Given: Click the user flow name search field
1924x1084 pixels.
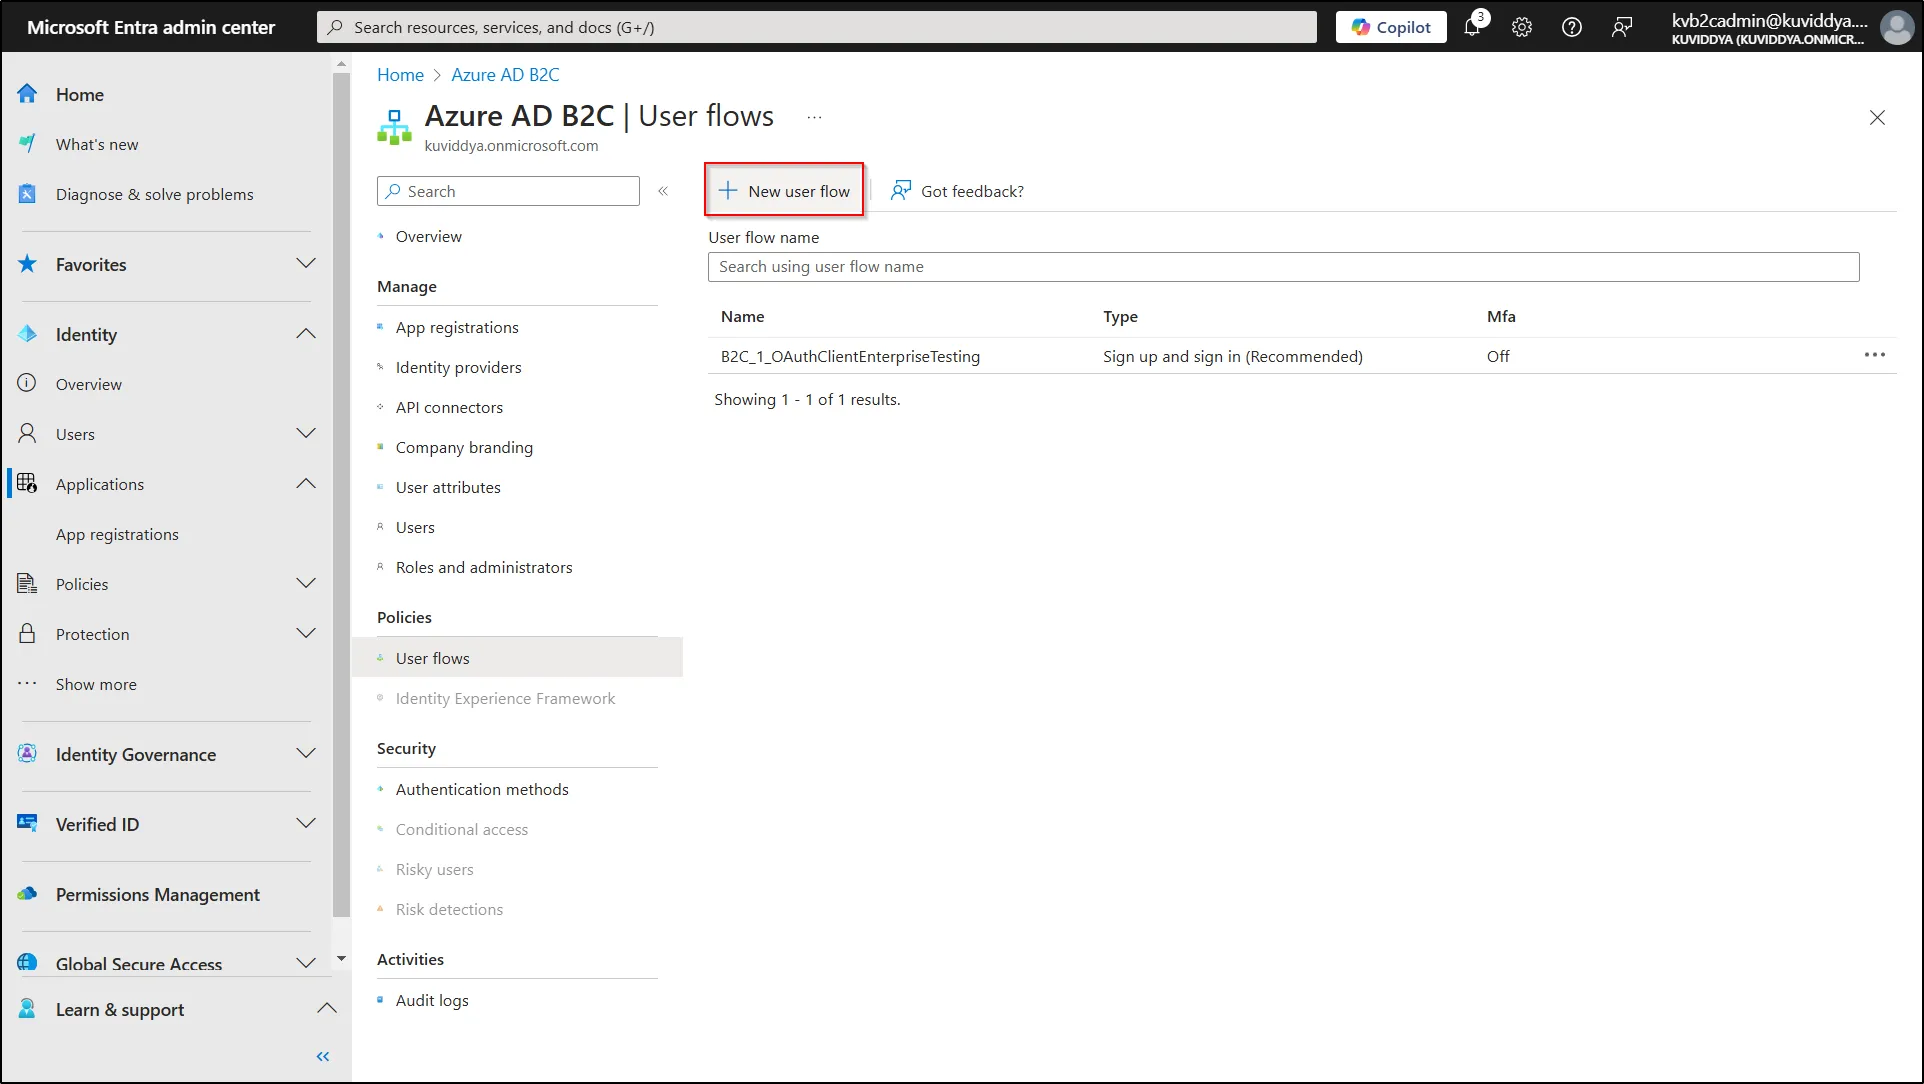Looking at the screenshot, I should pos(1283,266).
